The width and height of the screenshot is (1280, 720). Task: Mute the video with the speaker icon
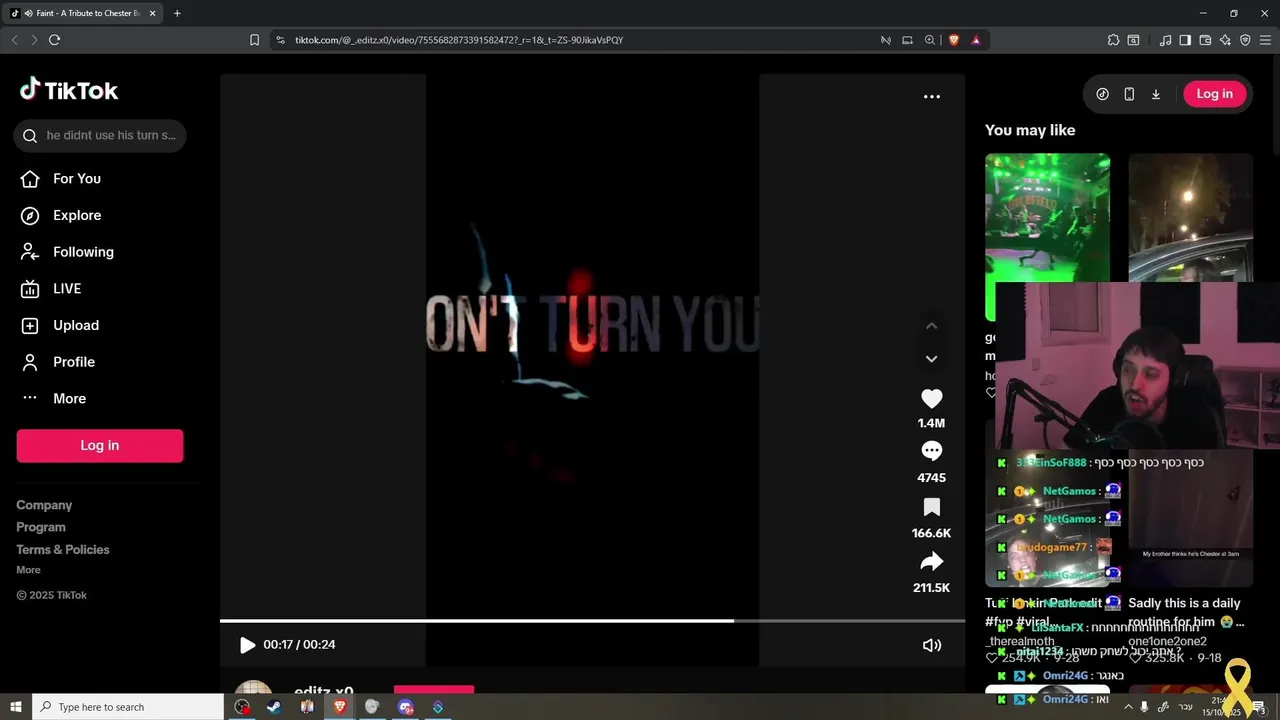[x=932, y=645]
